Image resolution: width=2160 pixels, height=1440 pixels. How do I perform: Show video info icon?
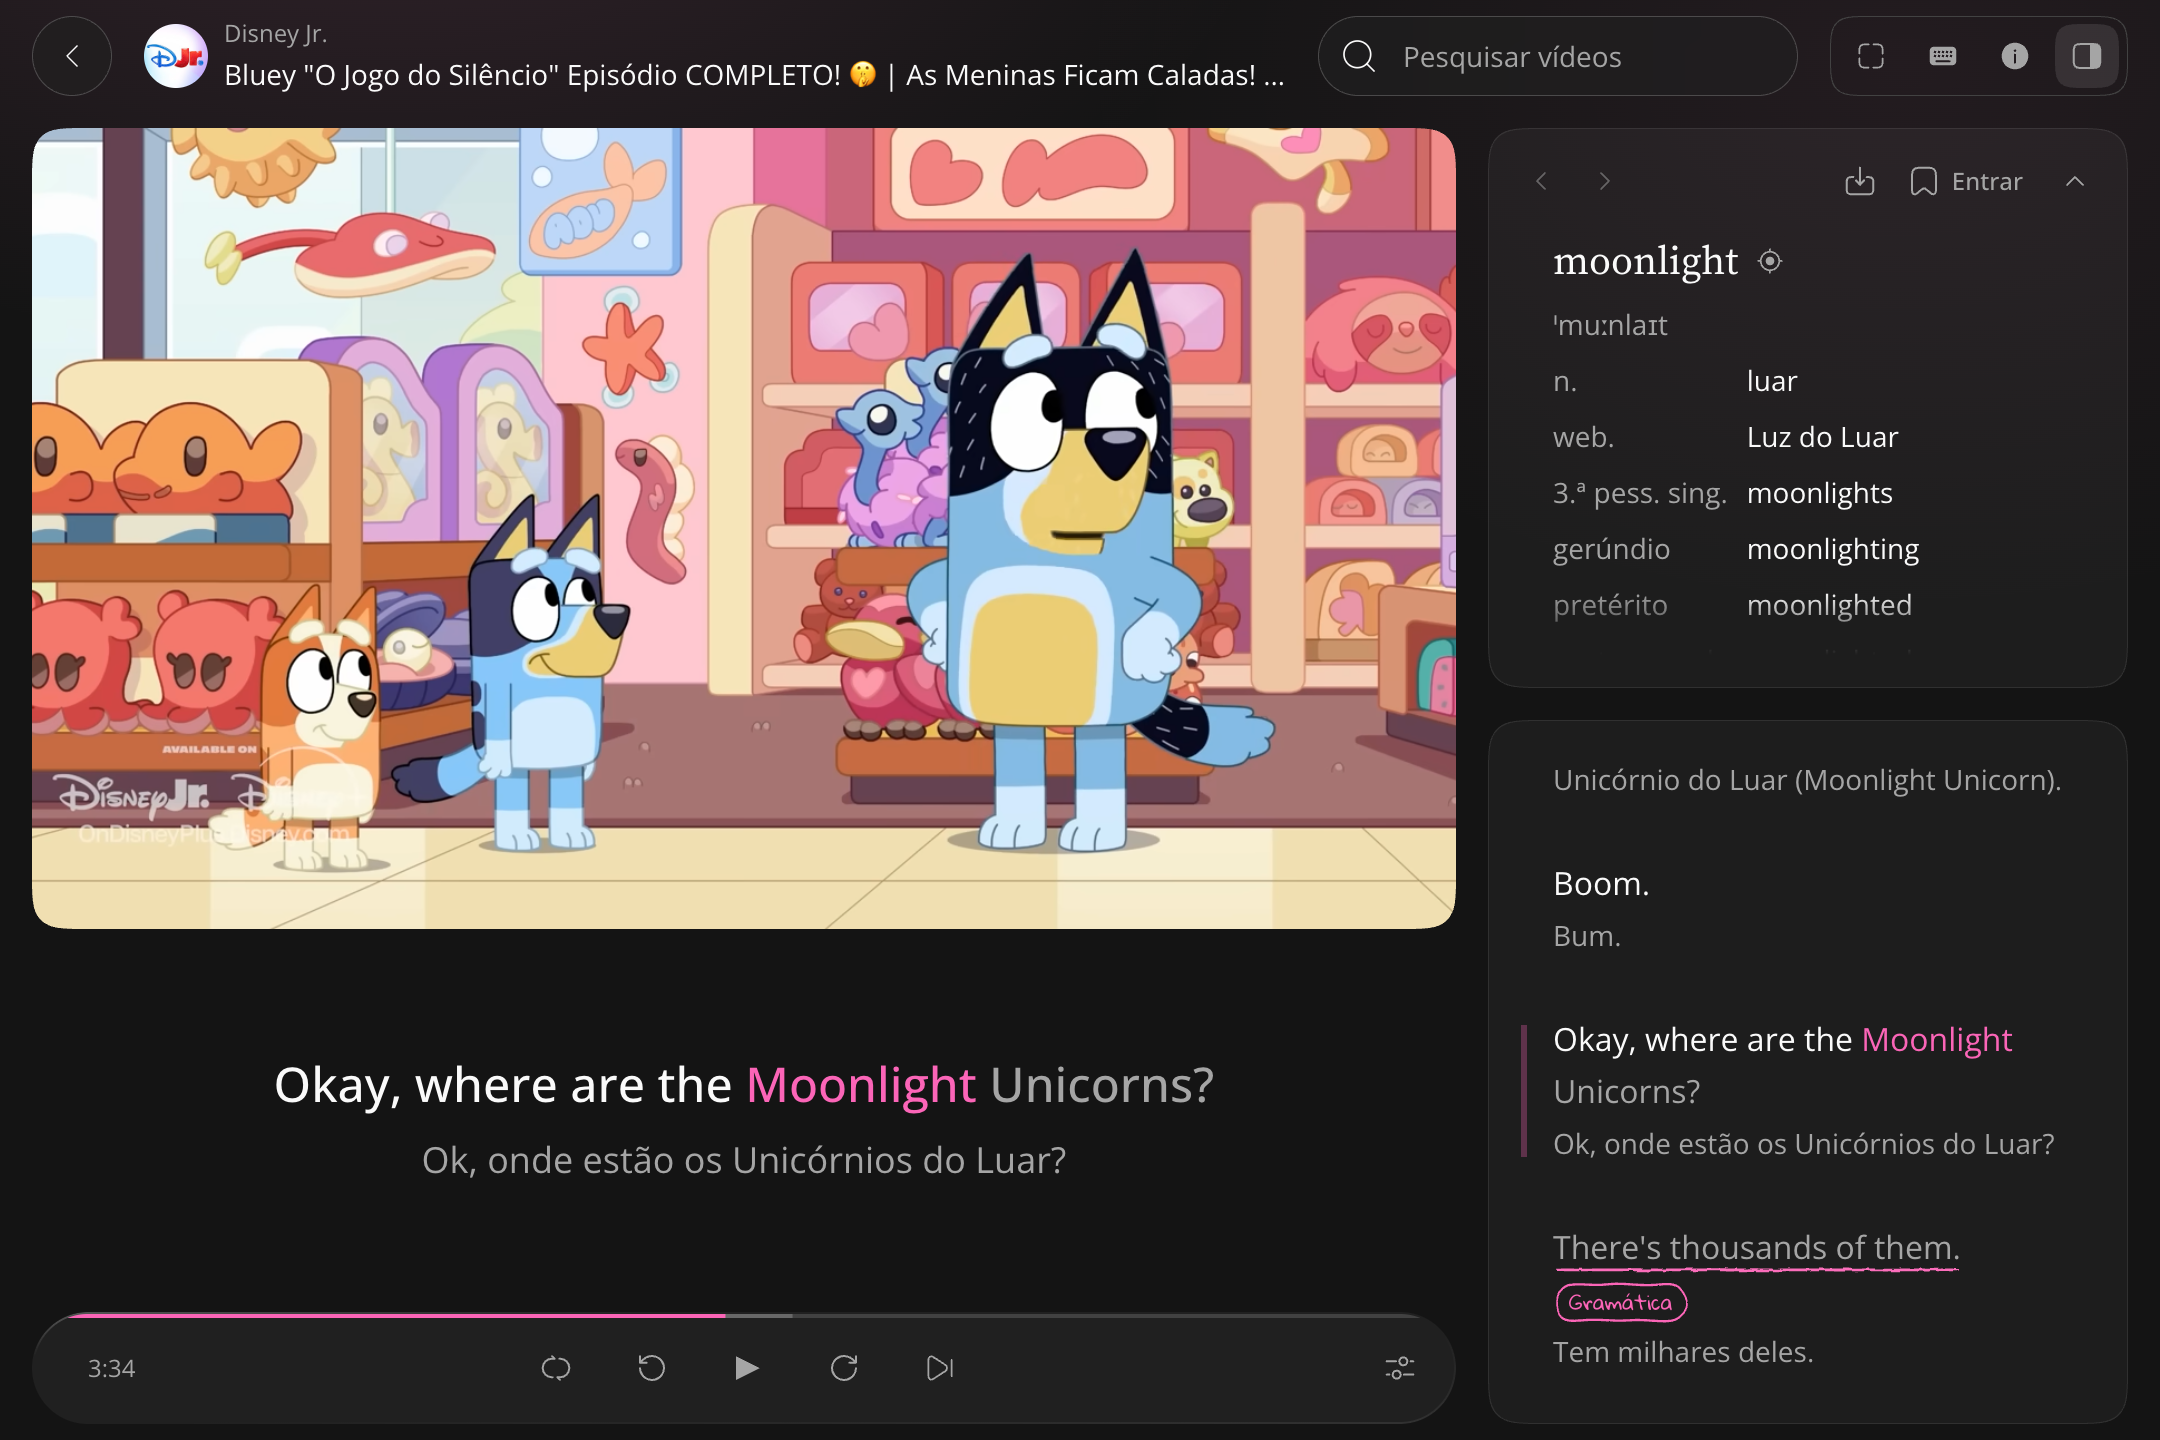tap(2015, 56)
